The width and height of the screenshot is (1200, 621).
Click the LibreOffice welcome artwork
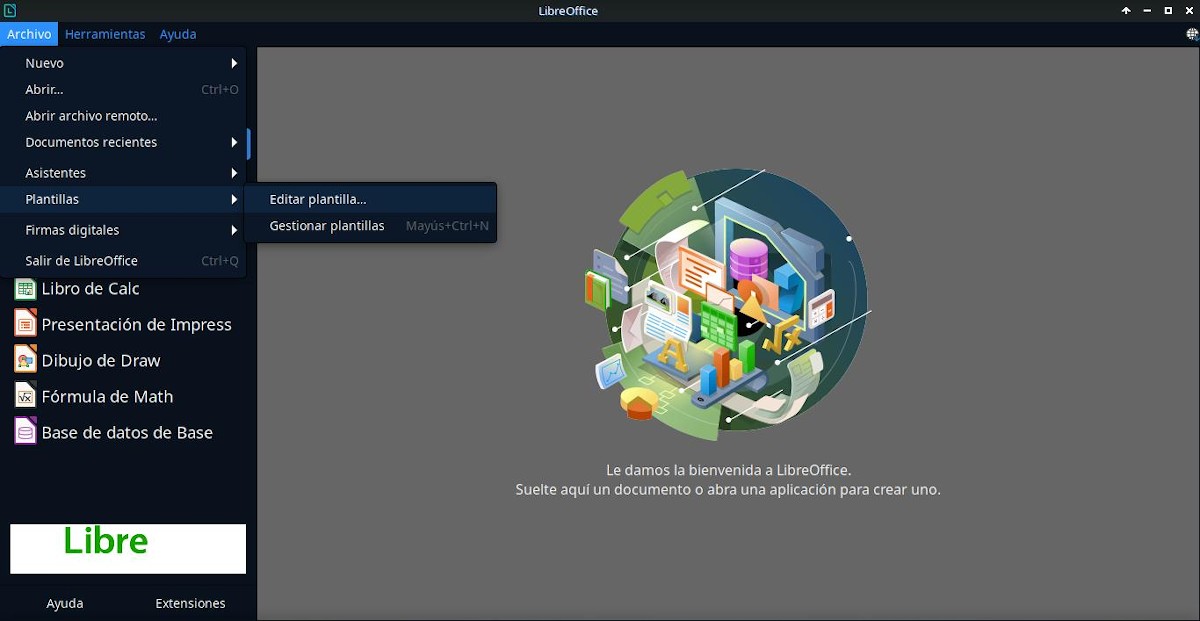click(x=727, y=305)
